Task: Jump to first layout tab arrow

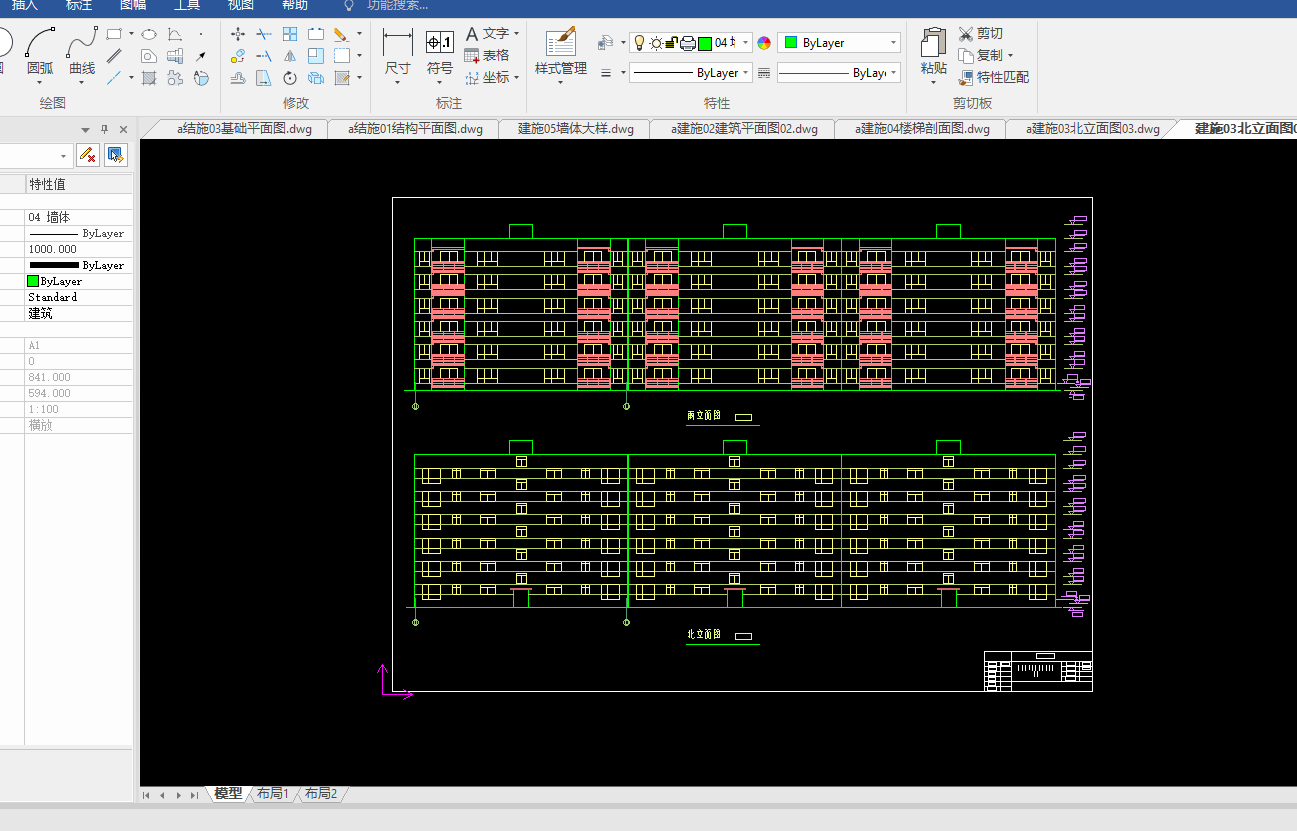Action: (x=146, y=795)
